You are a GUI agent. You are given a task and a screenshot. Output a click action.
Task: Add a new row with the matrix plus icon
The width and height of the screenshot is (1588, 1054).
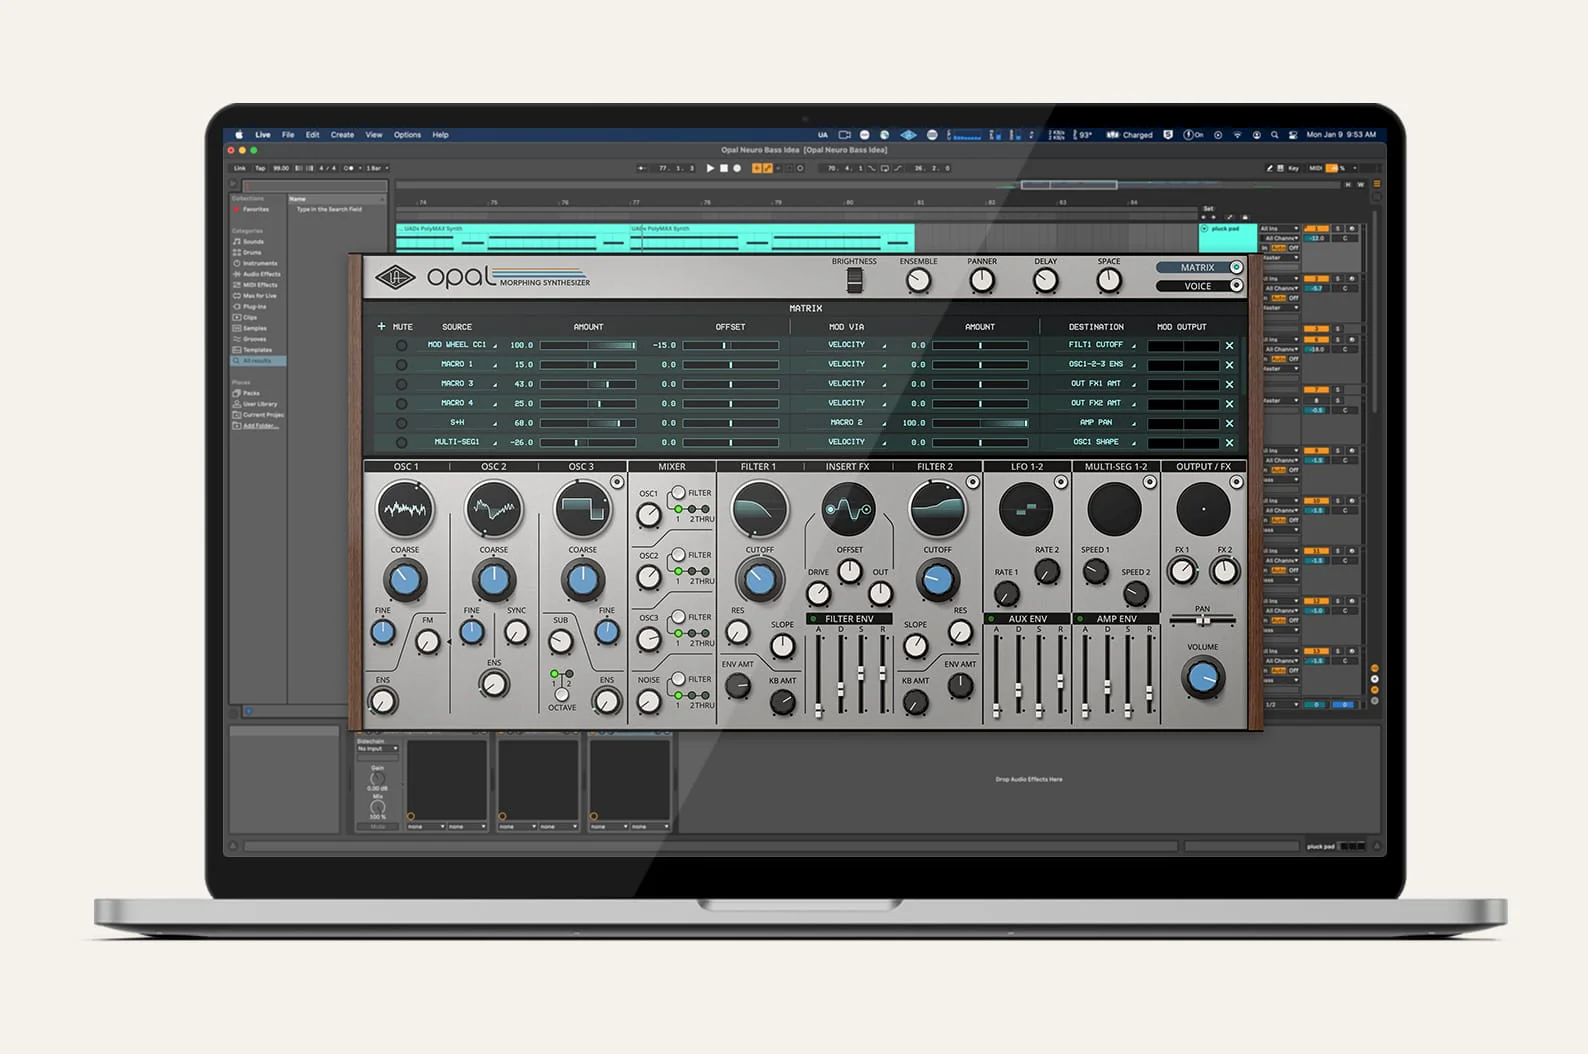[381, 327]
